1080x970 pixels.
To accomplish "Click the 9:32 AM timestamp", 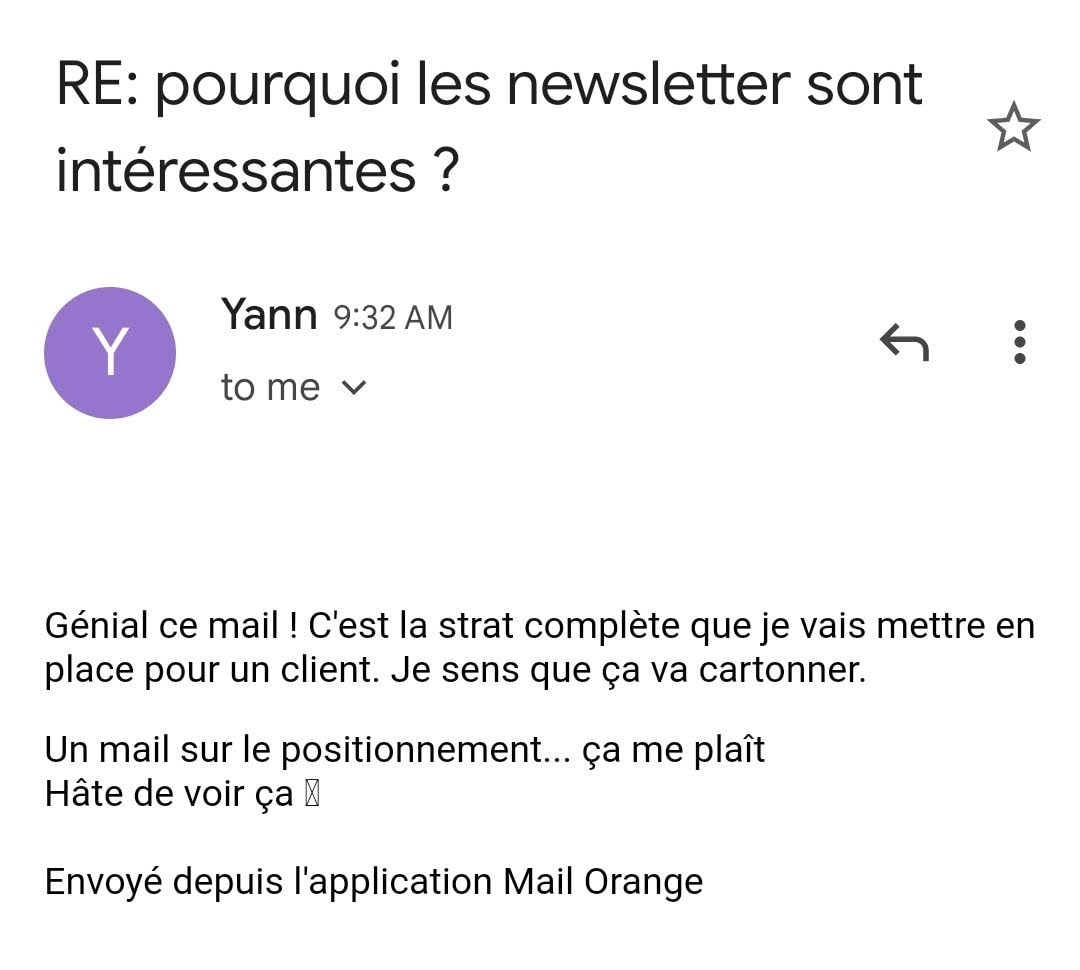I will [393, 318].
